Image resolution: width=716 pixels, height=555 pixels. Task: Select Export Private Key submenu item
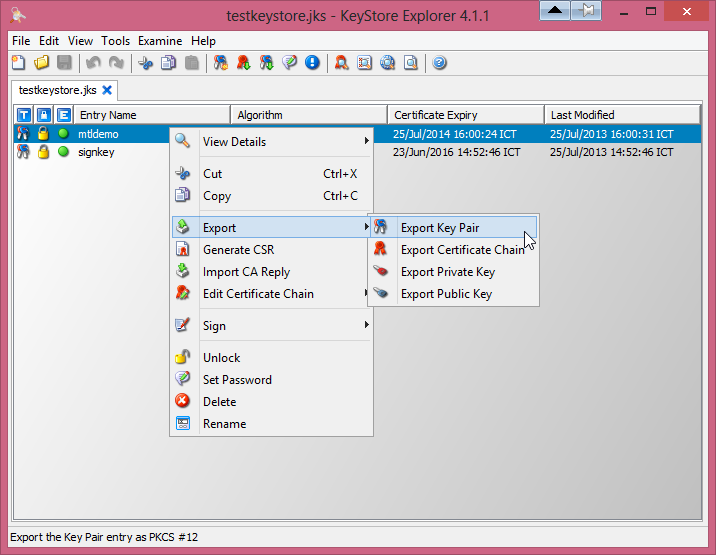point(453,272)
